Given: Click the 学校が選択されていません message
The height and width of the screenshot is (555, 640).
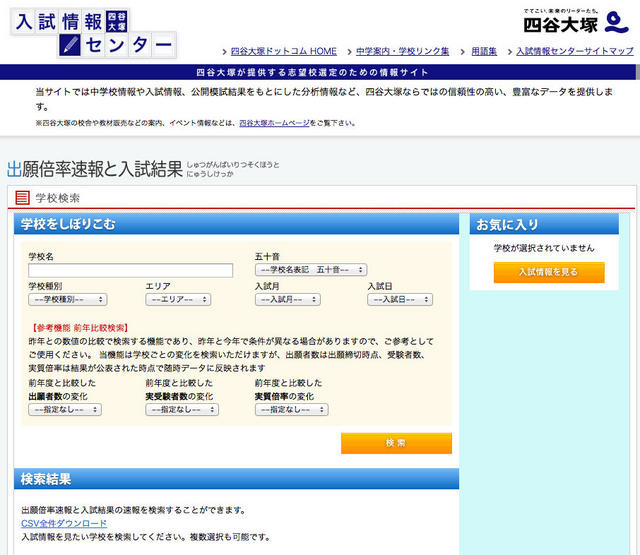Looking at the screenshot, I should pos(544,248).
